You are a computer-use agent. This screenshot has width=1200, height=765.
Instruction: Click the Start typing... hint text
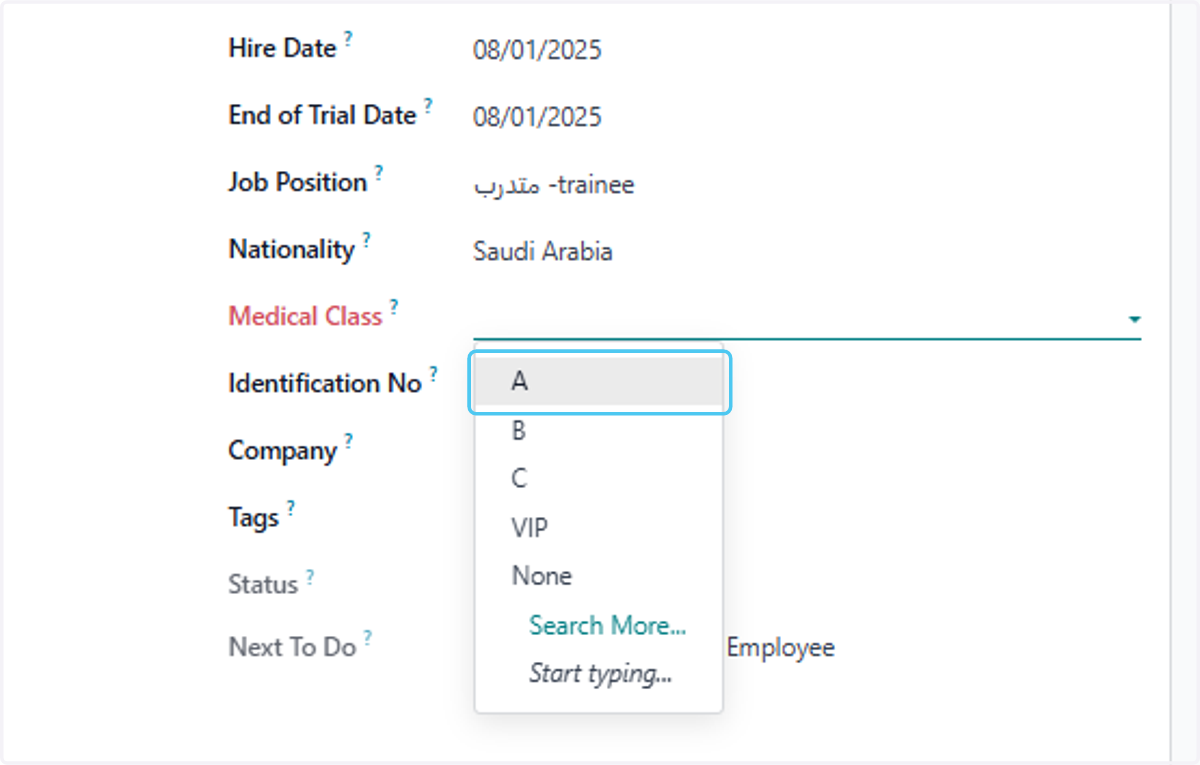(x=600, y=674)
